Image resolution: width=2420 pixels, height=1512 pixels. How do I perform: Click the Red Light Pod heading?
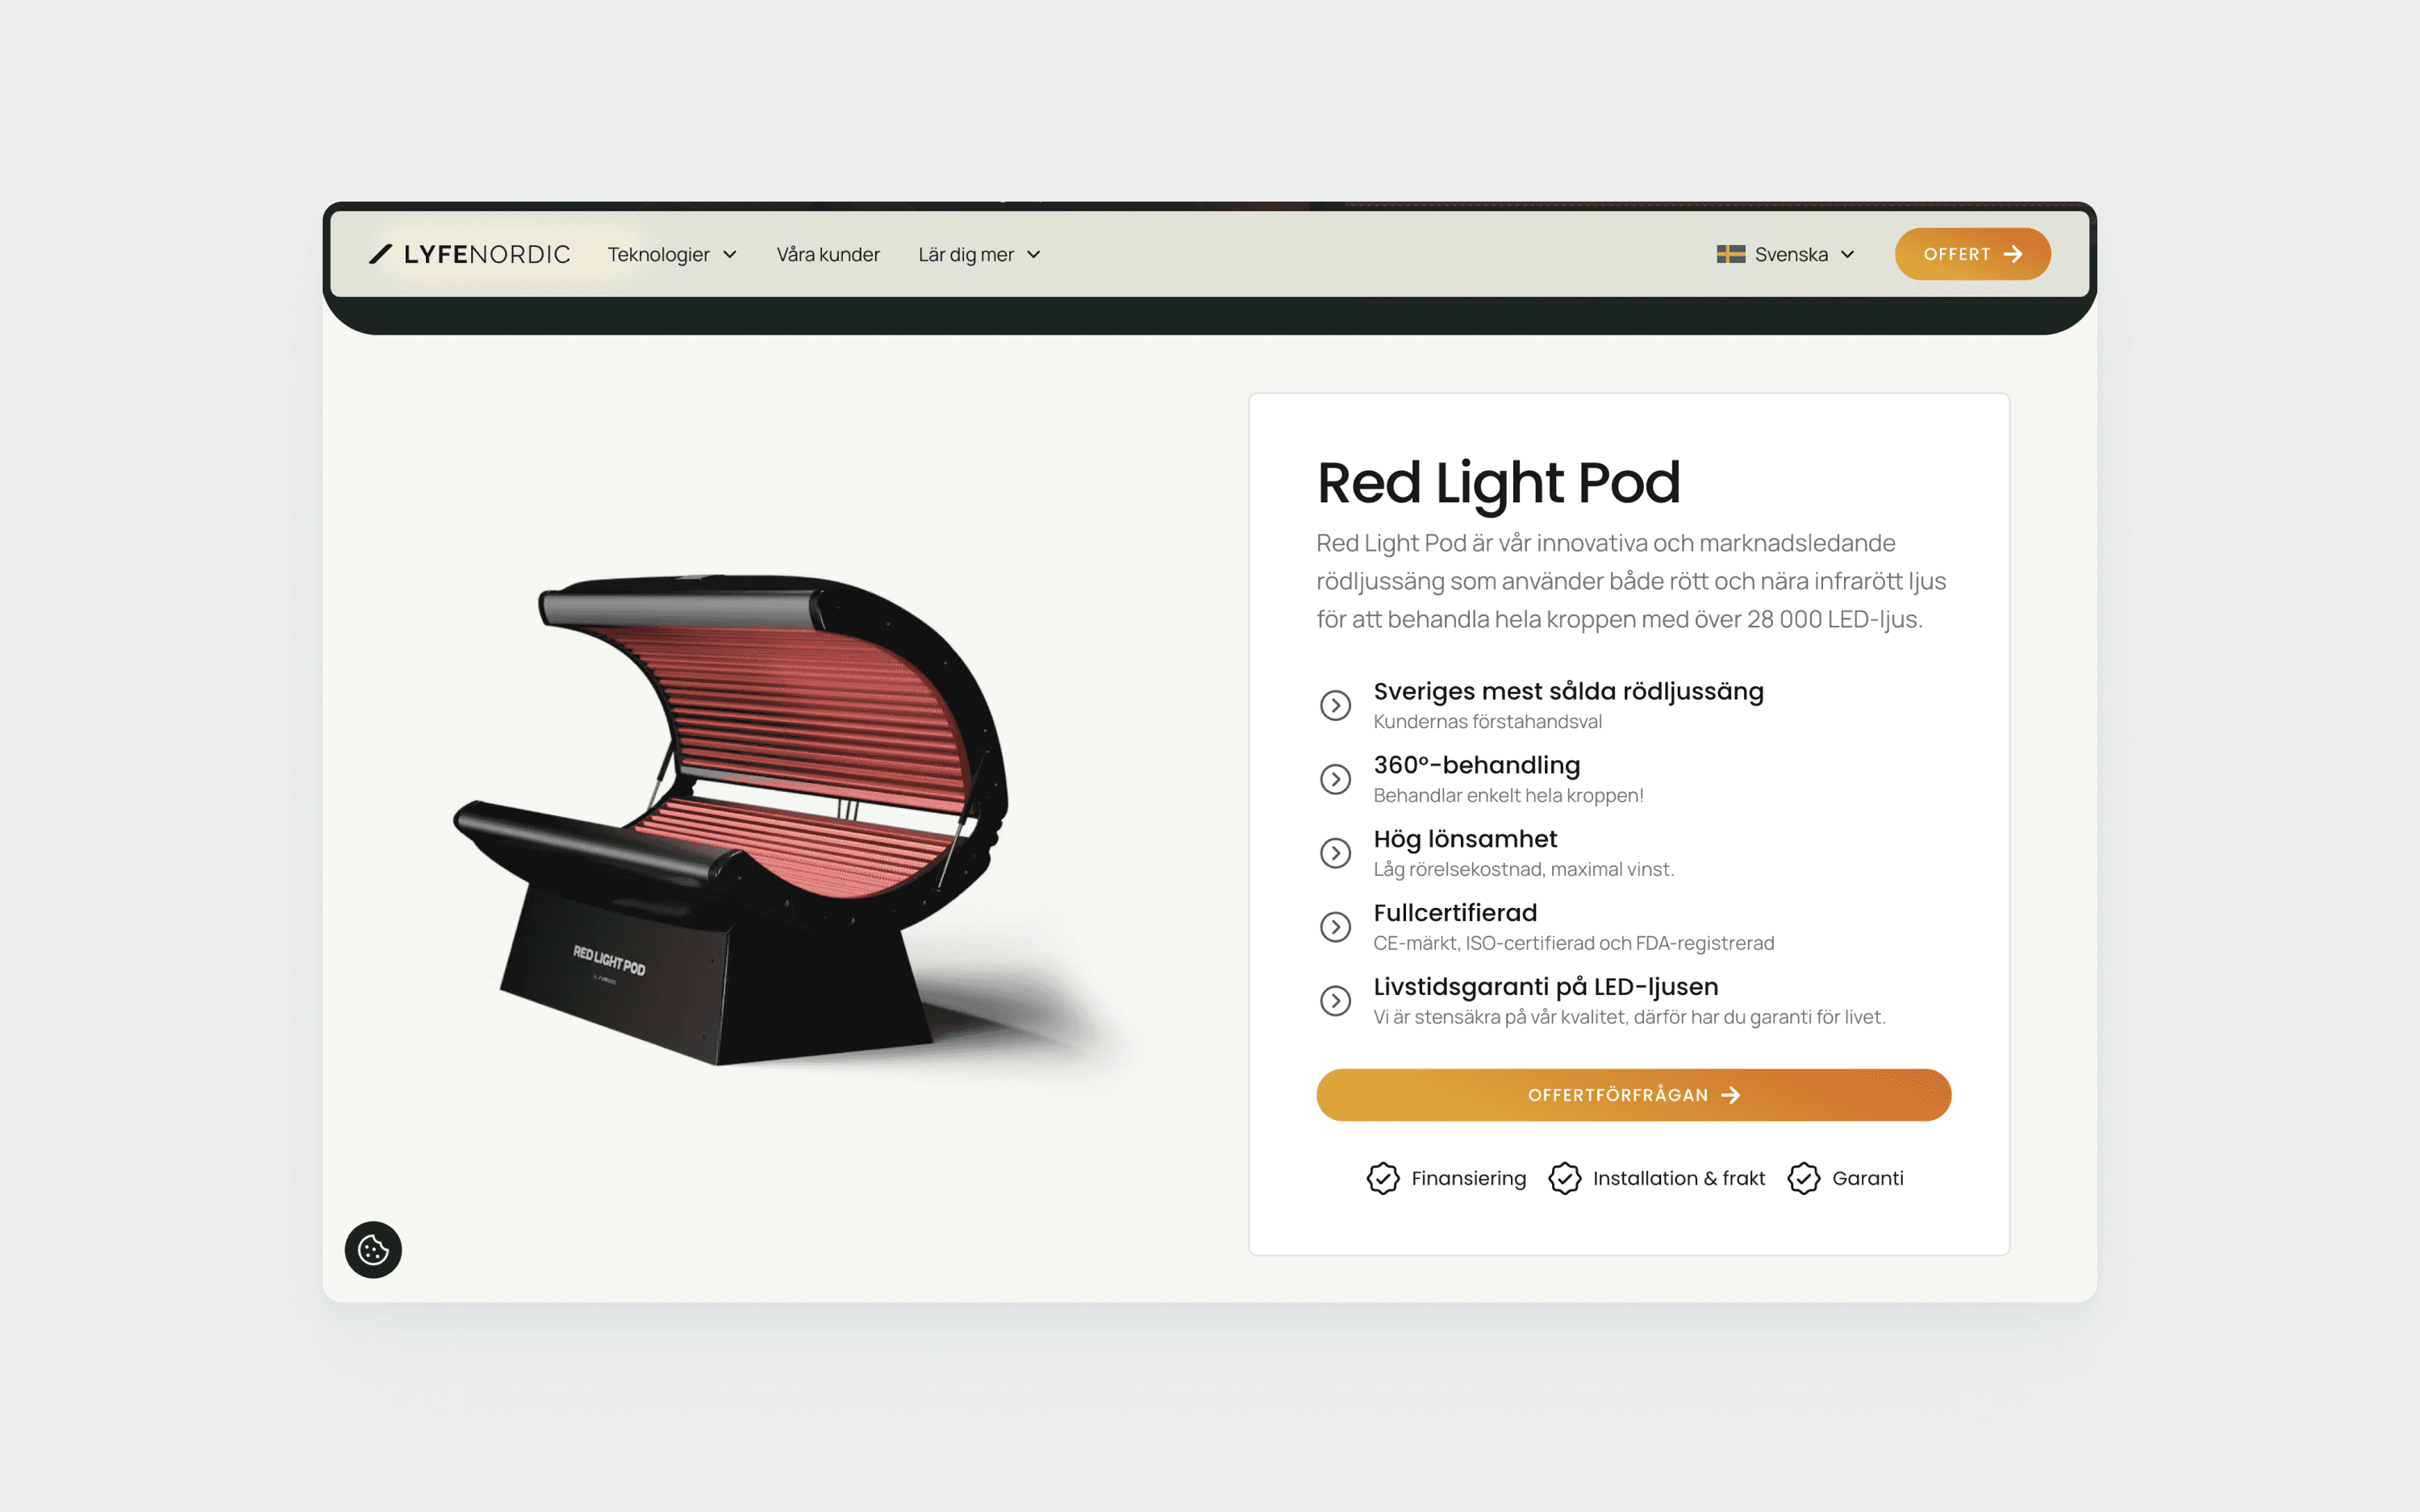pos(1498,483)
